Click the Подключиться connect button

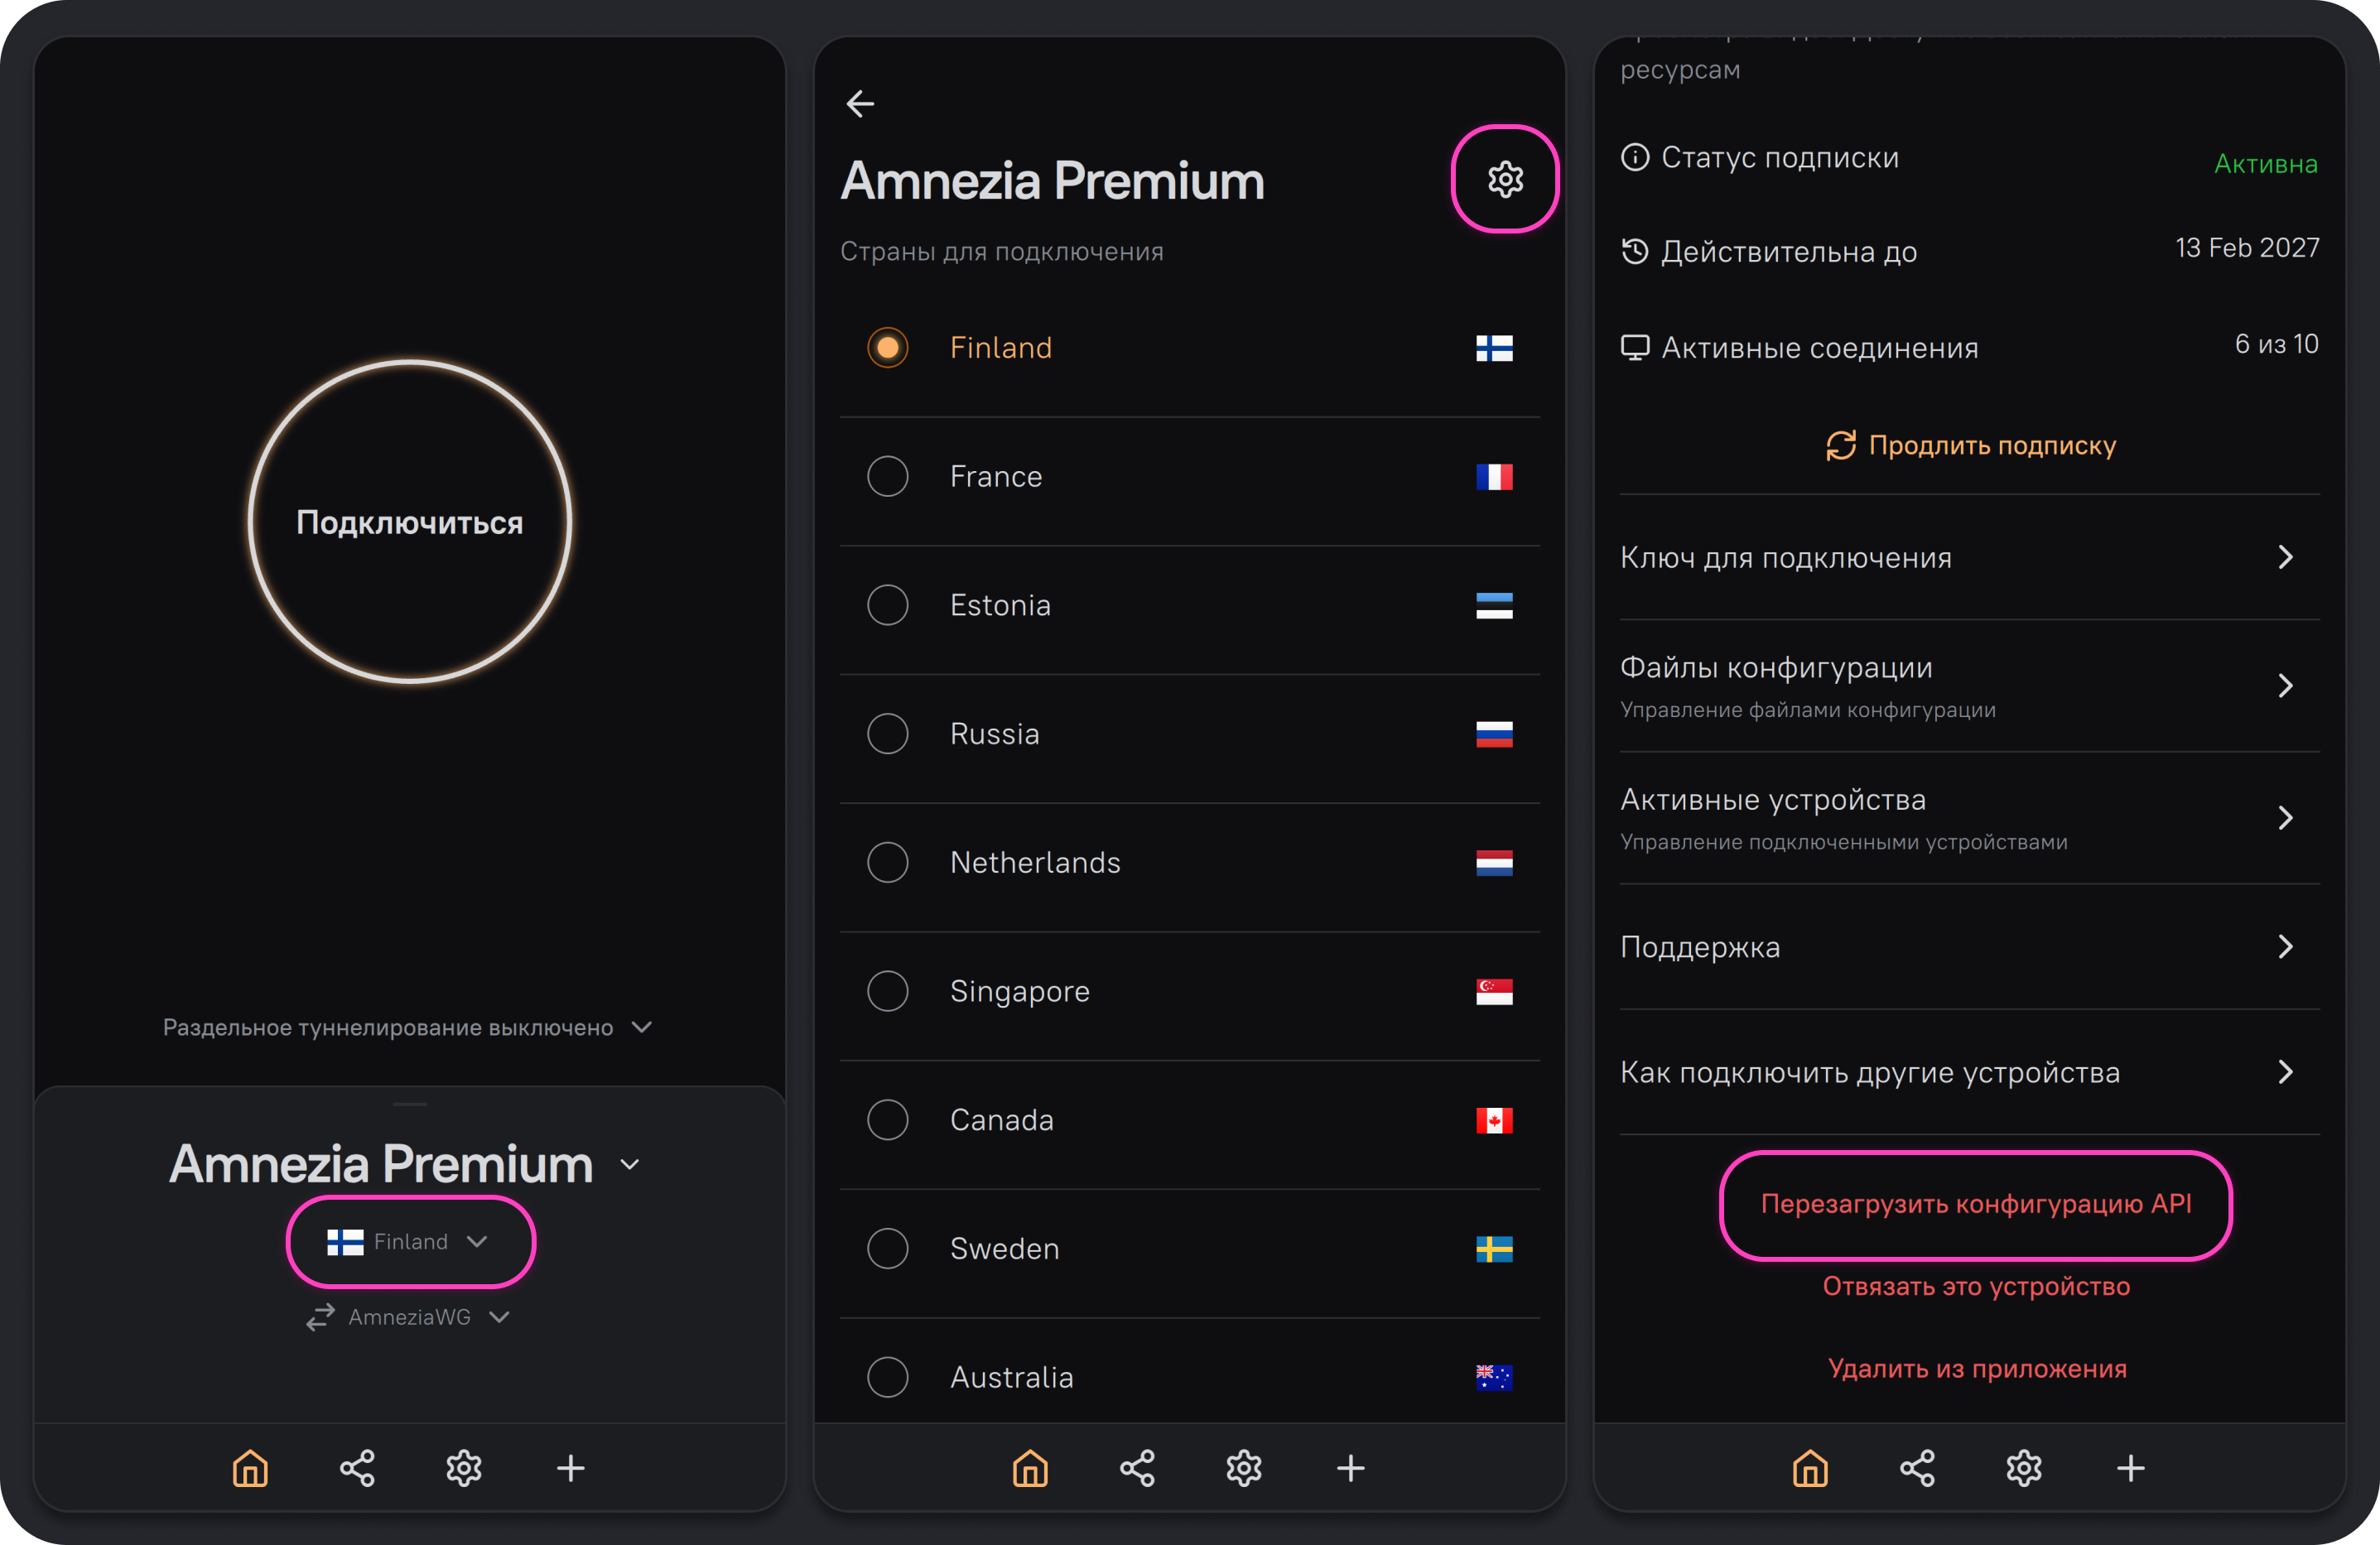[x=410, y=522]
